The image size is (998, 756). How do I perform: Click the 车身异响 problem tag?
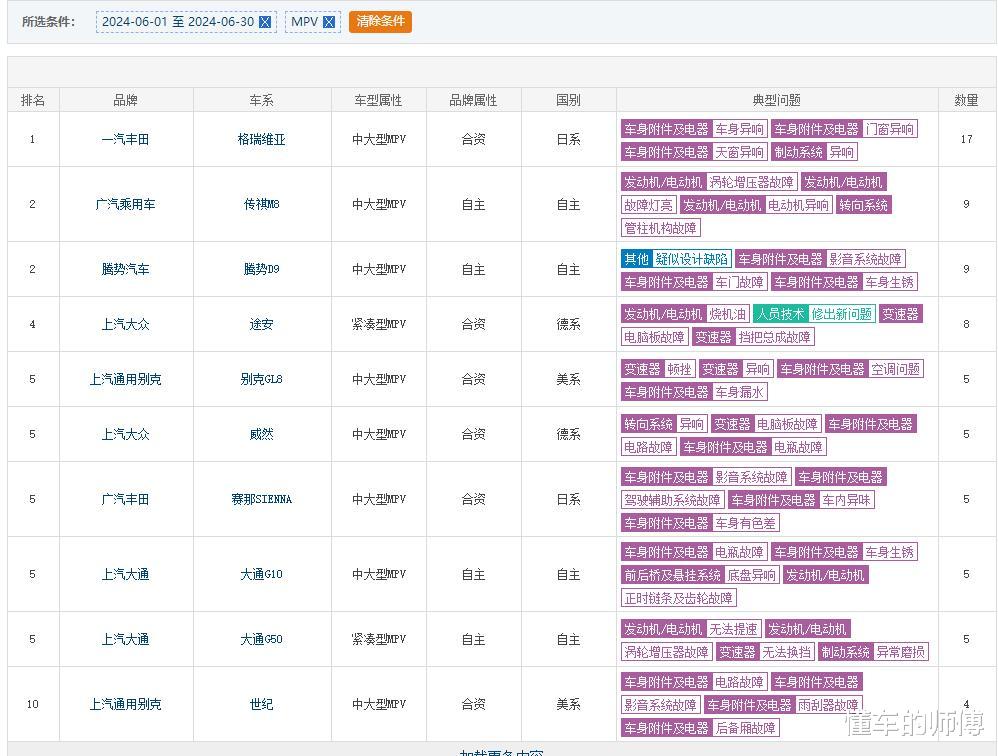tap(740, 129)
